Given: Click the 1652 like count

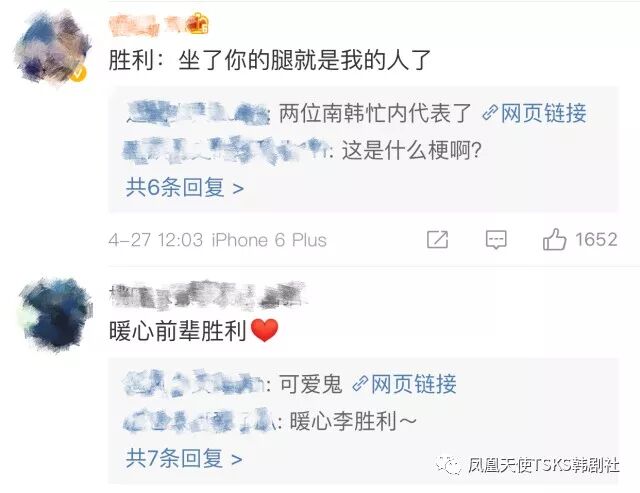Looking at the screenshot, I should [x=596, y=240].
